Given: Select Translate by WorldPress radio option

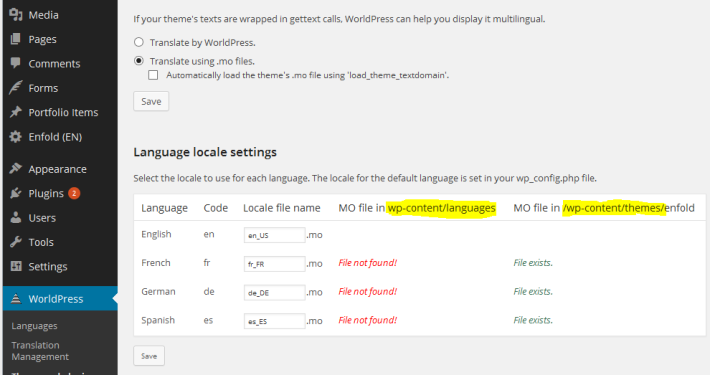Looking at the screenshot, I should point(139,42).
